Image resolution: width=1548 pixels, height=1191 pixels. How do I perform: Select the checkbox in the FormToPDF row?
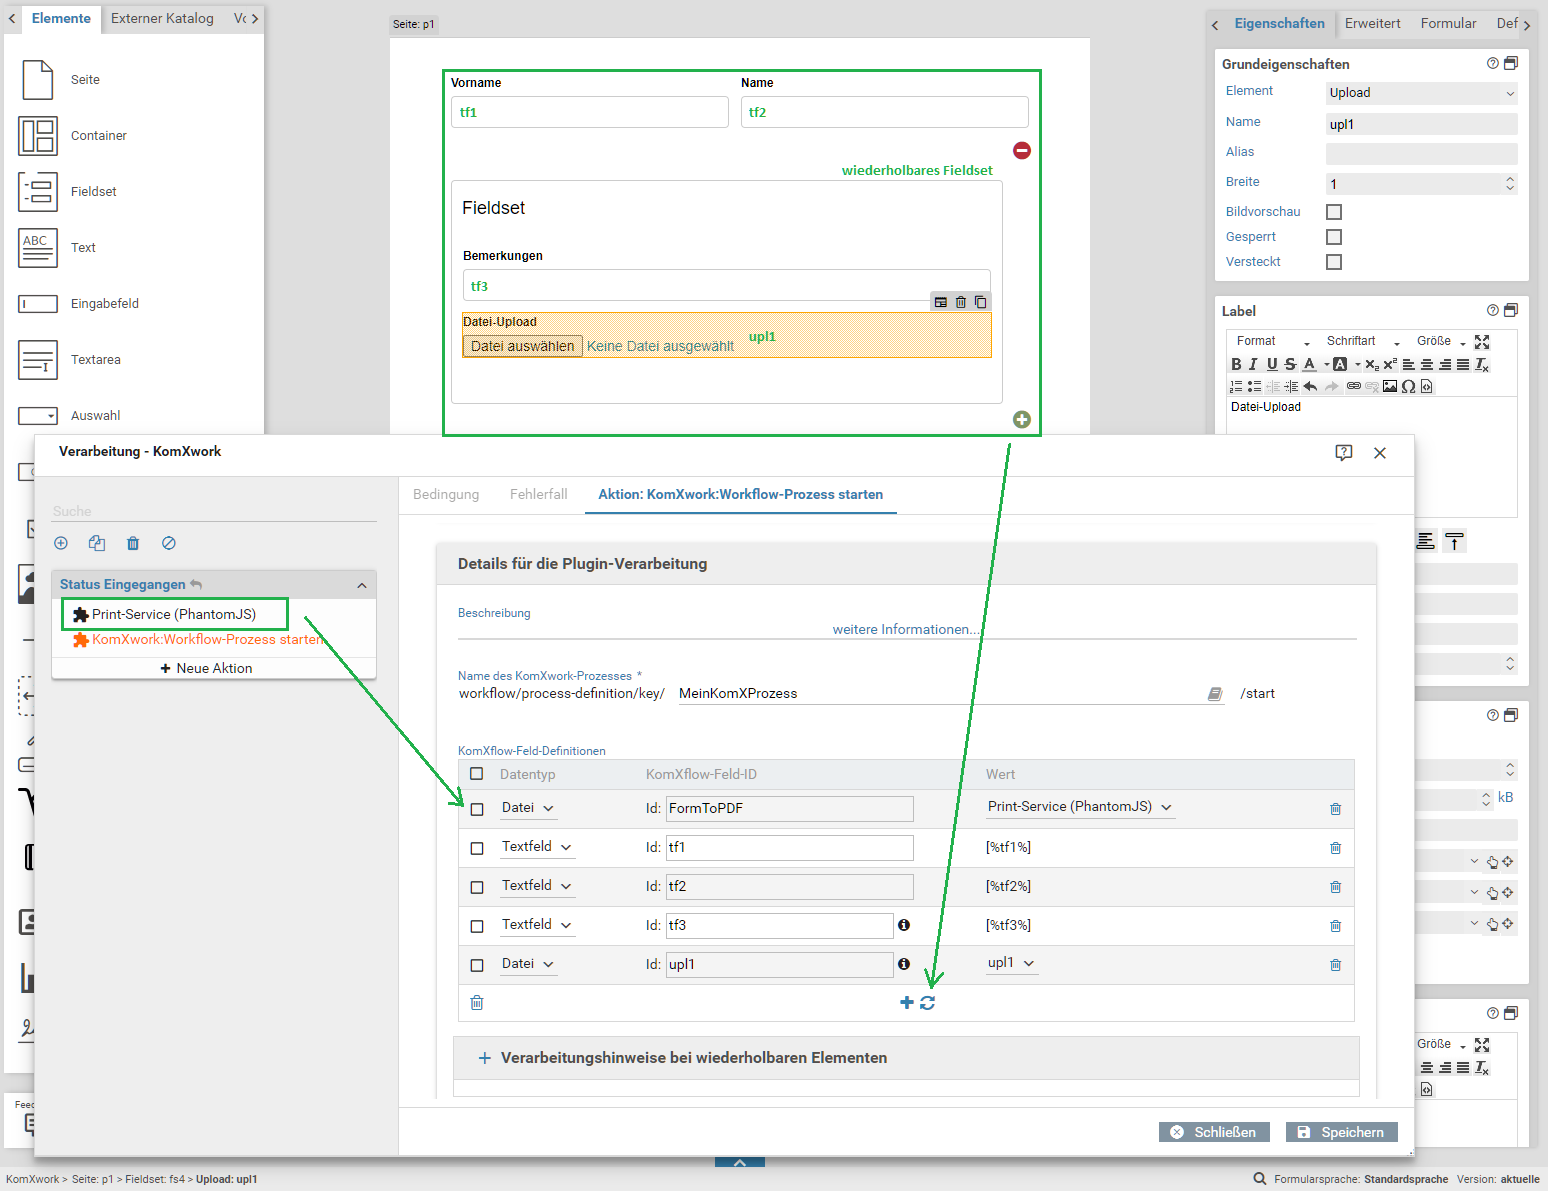pos(477,810)
